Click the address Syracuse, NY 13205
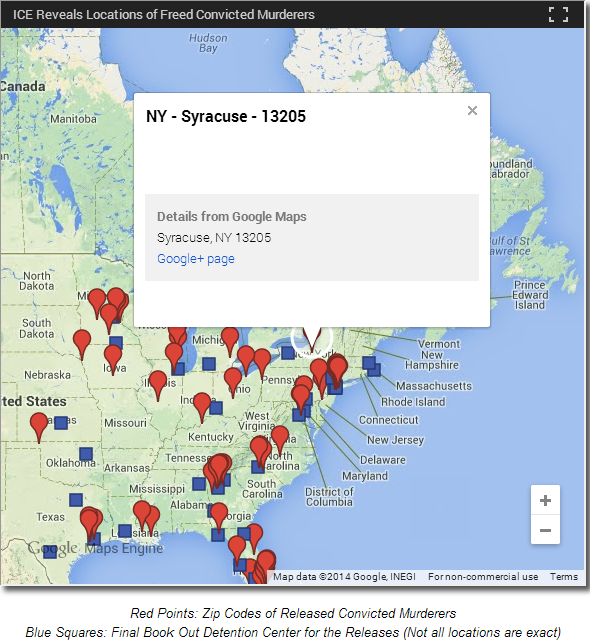The width and height of the screenshot is (590, 641). pos(214,238)
